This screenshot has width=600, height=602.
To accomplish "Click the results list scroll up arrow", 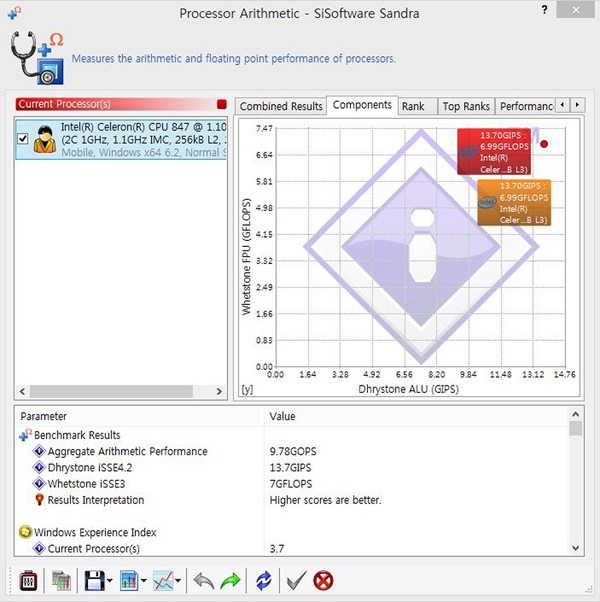I will [x=575, y=414].
